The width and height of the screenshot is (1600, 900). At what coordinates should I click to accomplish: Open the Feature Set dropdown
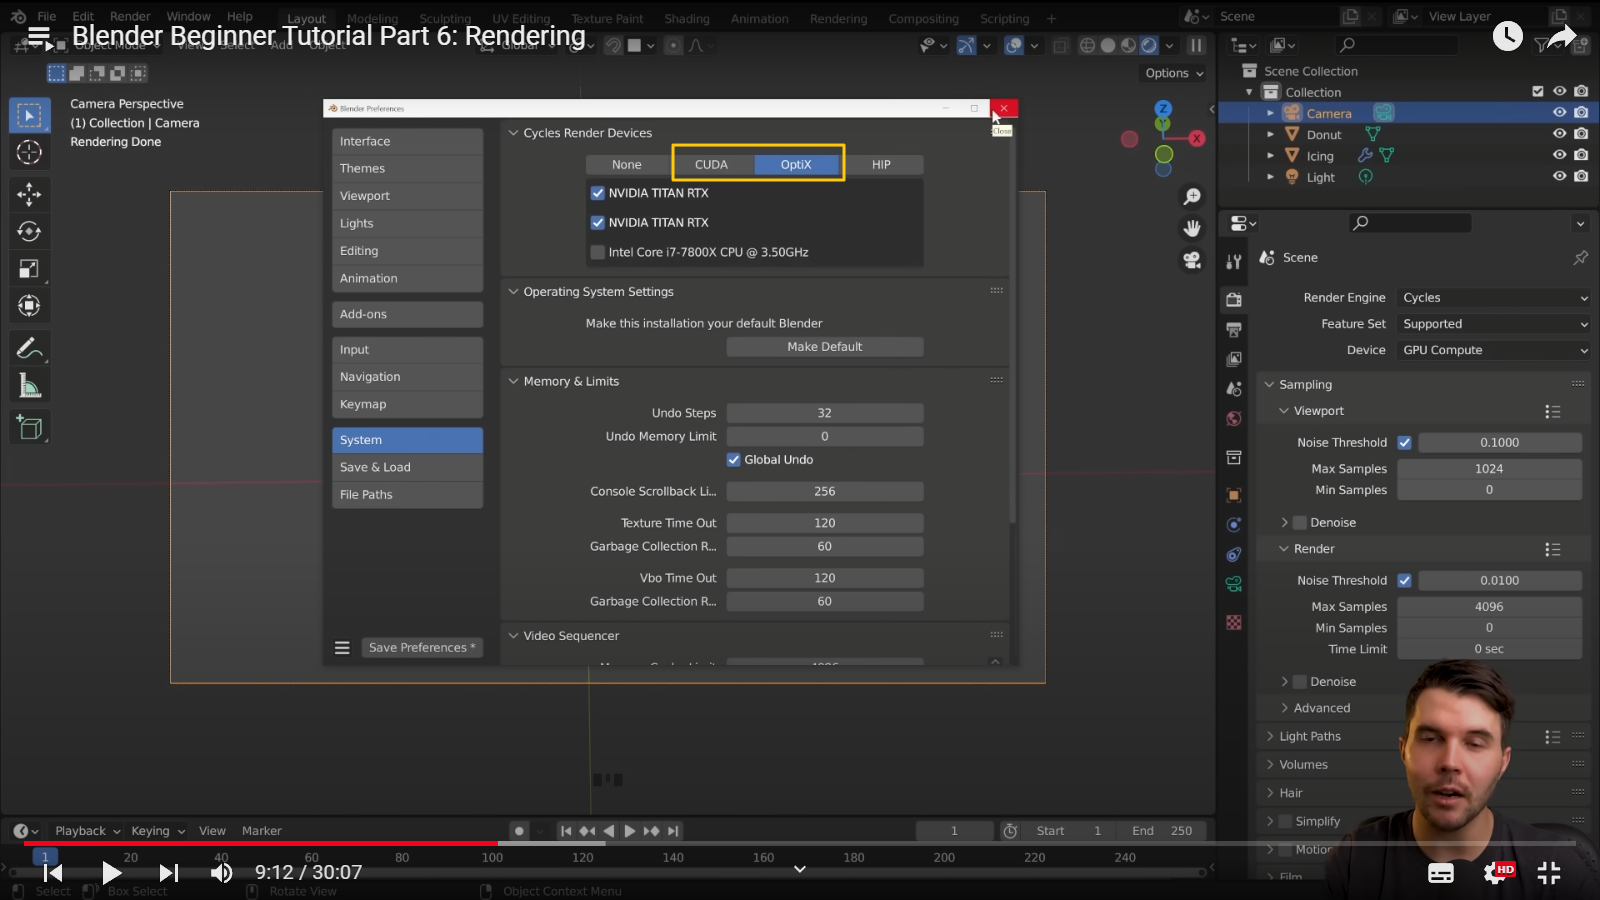1494,324
